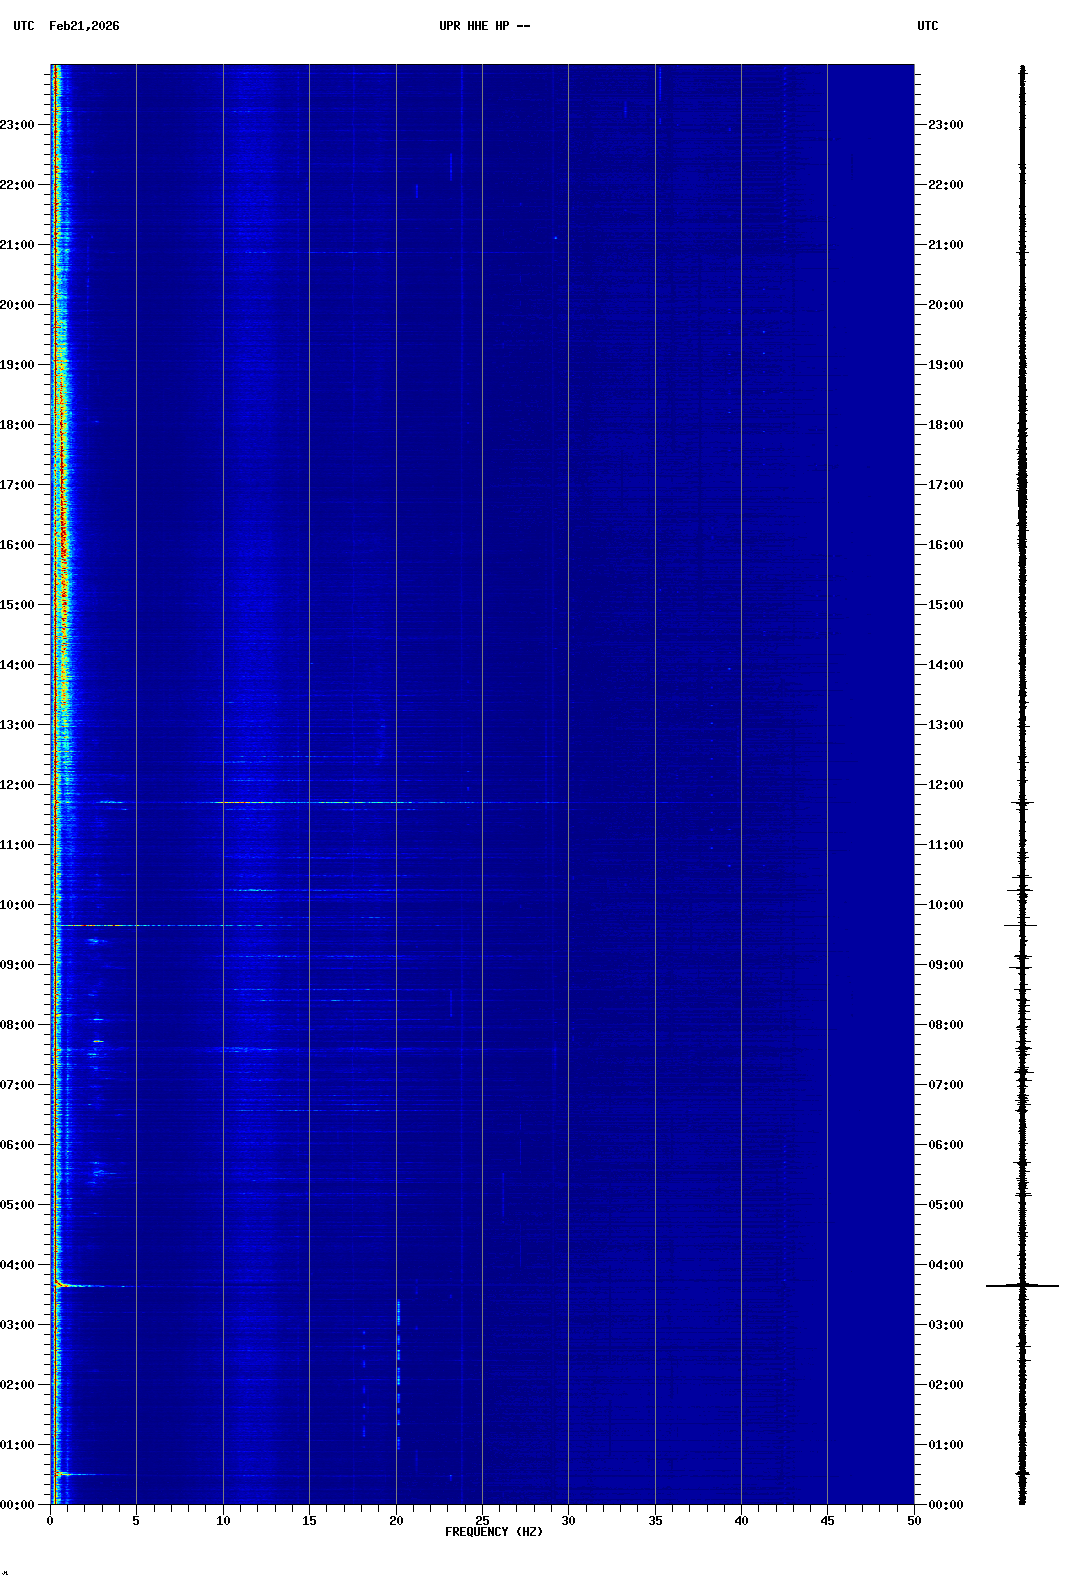Click the 50 Hz frequency tick label
1066x1584 pixels.
pyautogui.click(x=914, y=1521)
